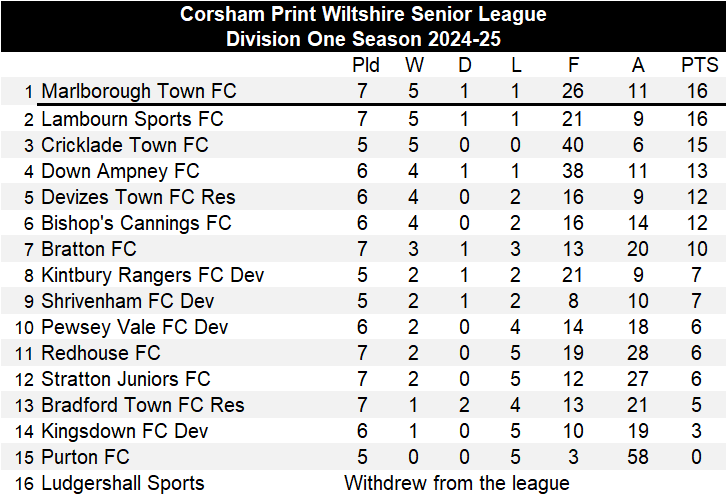Image resolution: width=726 pixels, height=496 pixels.
Task: Click the Down Ampney FC team name
Action: [120, 171]
